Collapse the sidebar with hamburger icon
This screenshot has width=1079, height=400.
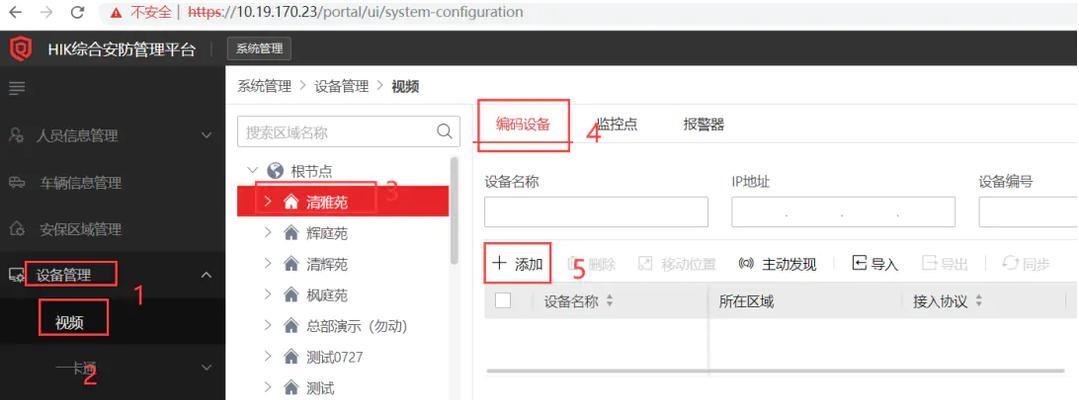(17, 87)
